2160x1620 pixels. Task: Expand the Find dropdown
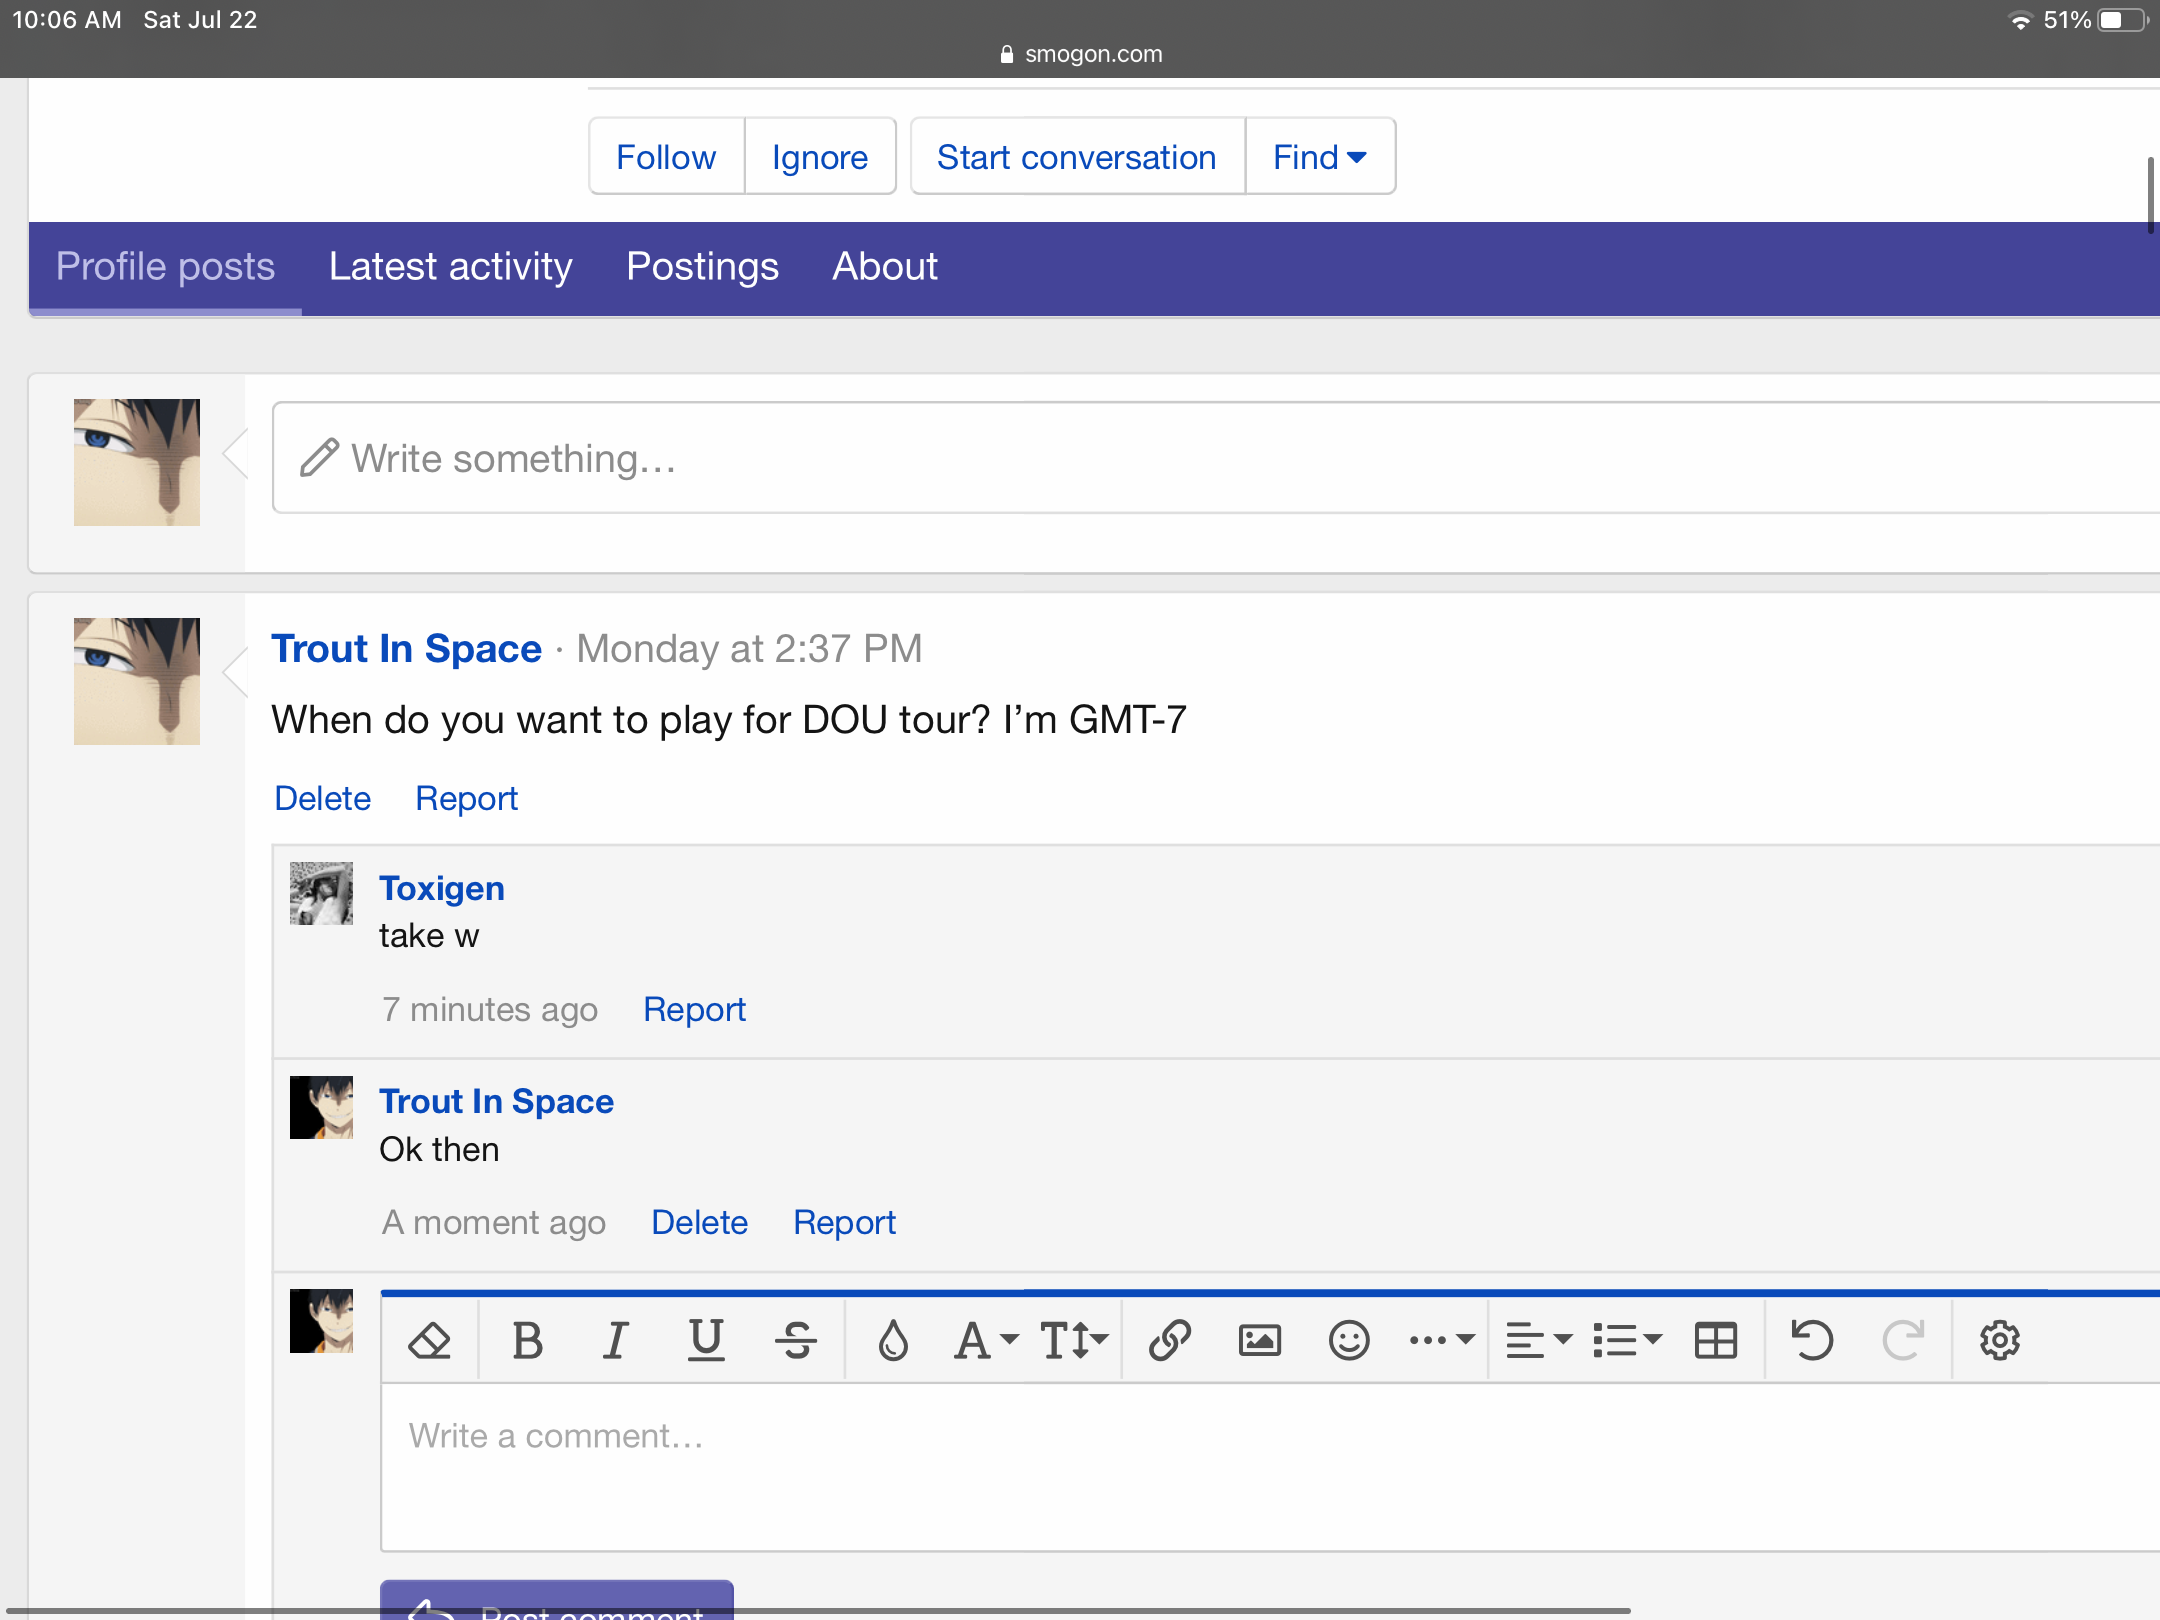(x=1320, y=157)
